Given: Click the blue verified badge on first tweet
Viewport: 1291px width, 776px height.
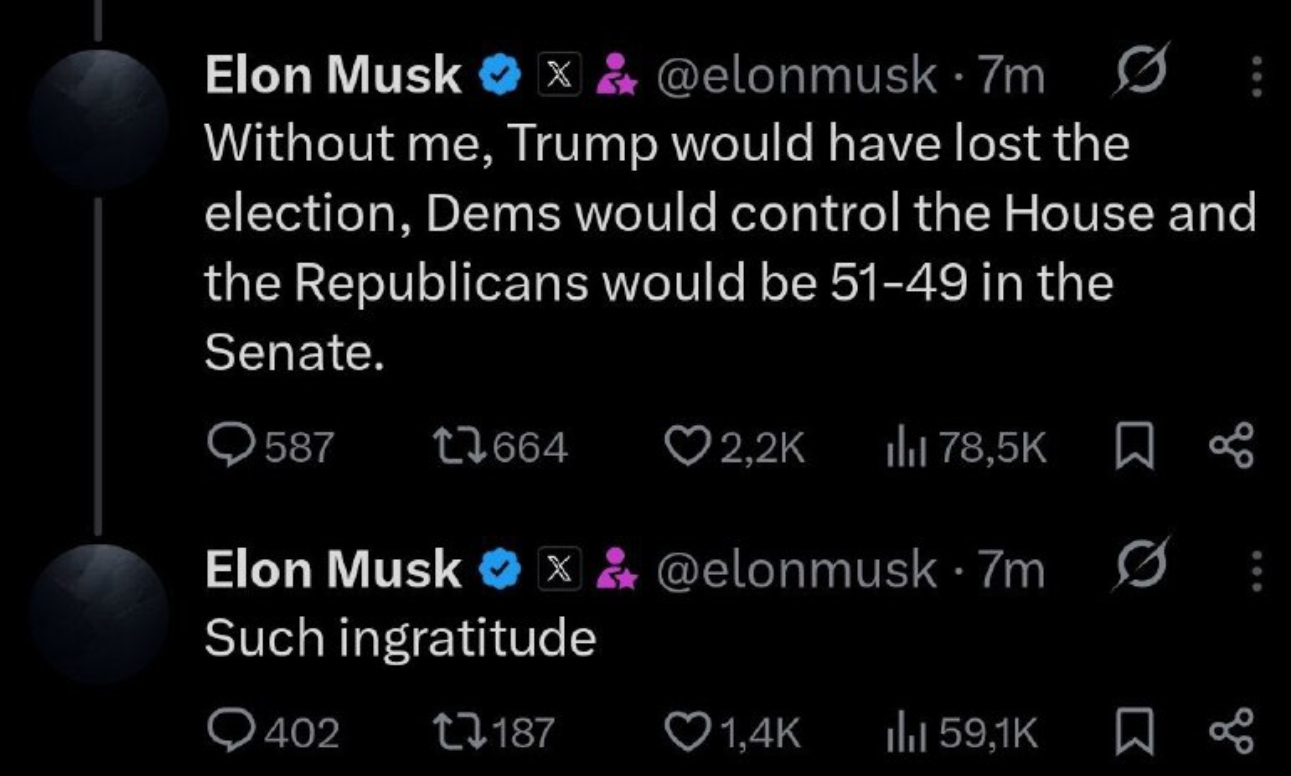Looking at the screenshot, I should 500,76.
